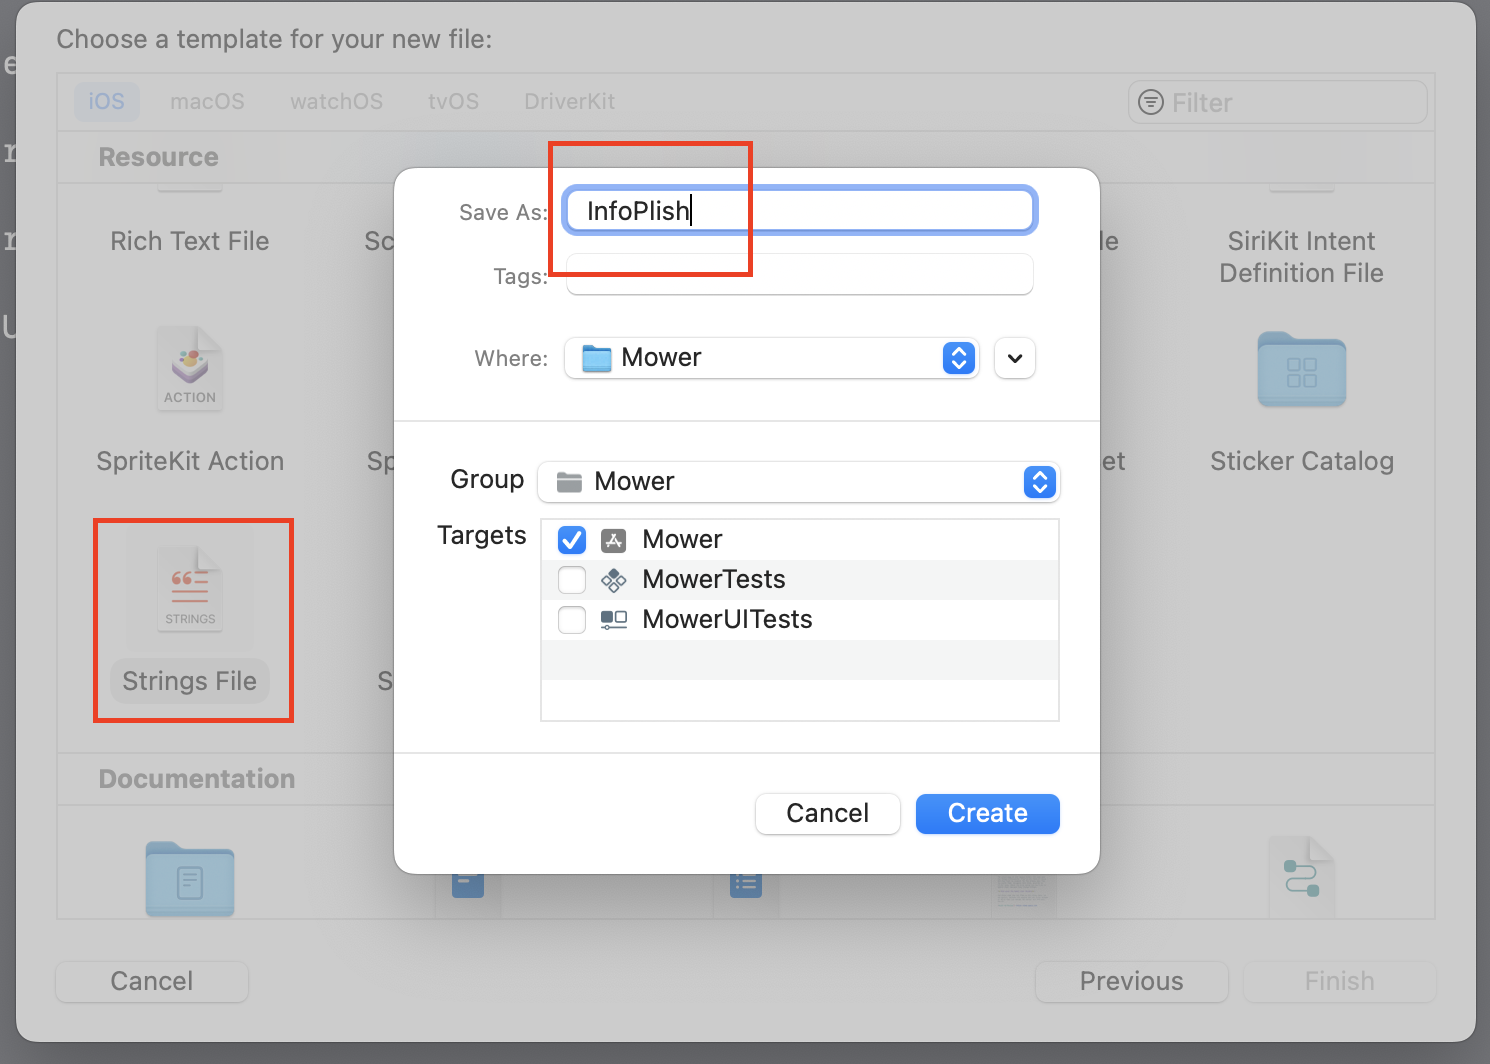1490x1064 pixels.
Task: Select the Rich Text File template
Action: (x=190, y=241)
